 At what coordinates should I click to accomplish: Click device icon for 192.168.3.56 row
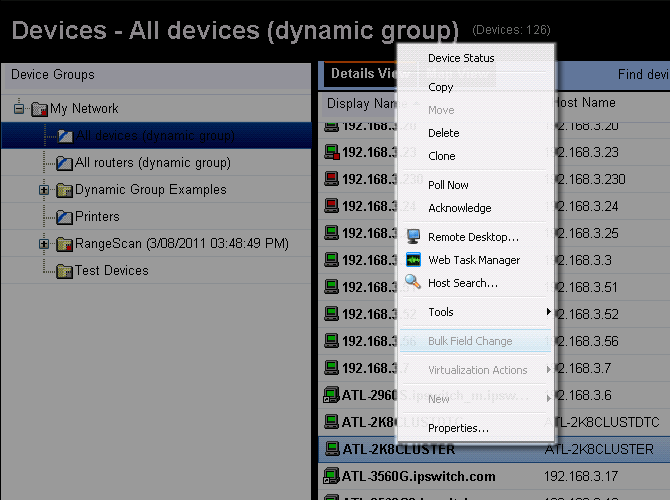pos(332,341)
